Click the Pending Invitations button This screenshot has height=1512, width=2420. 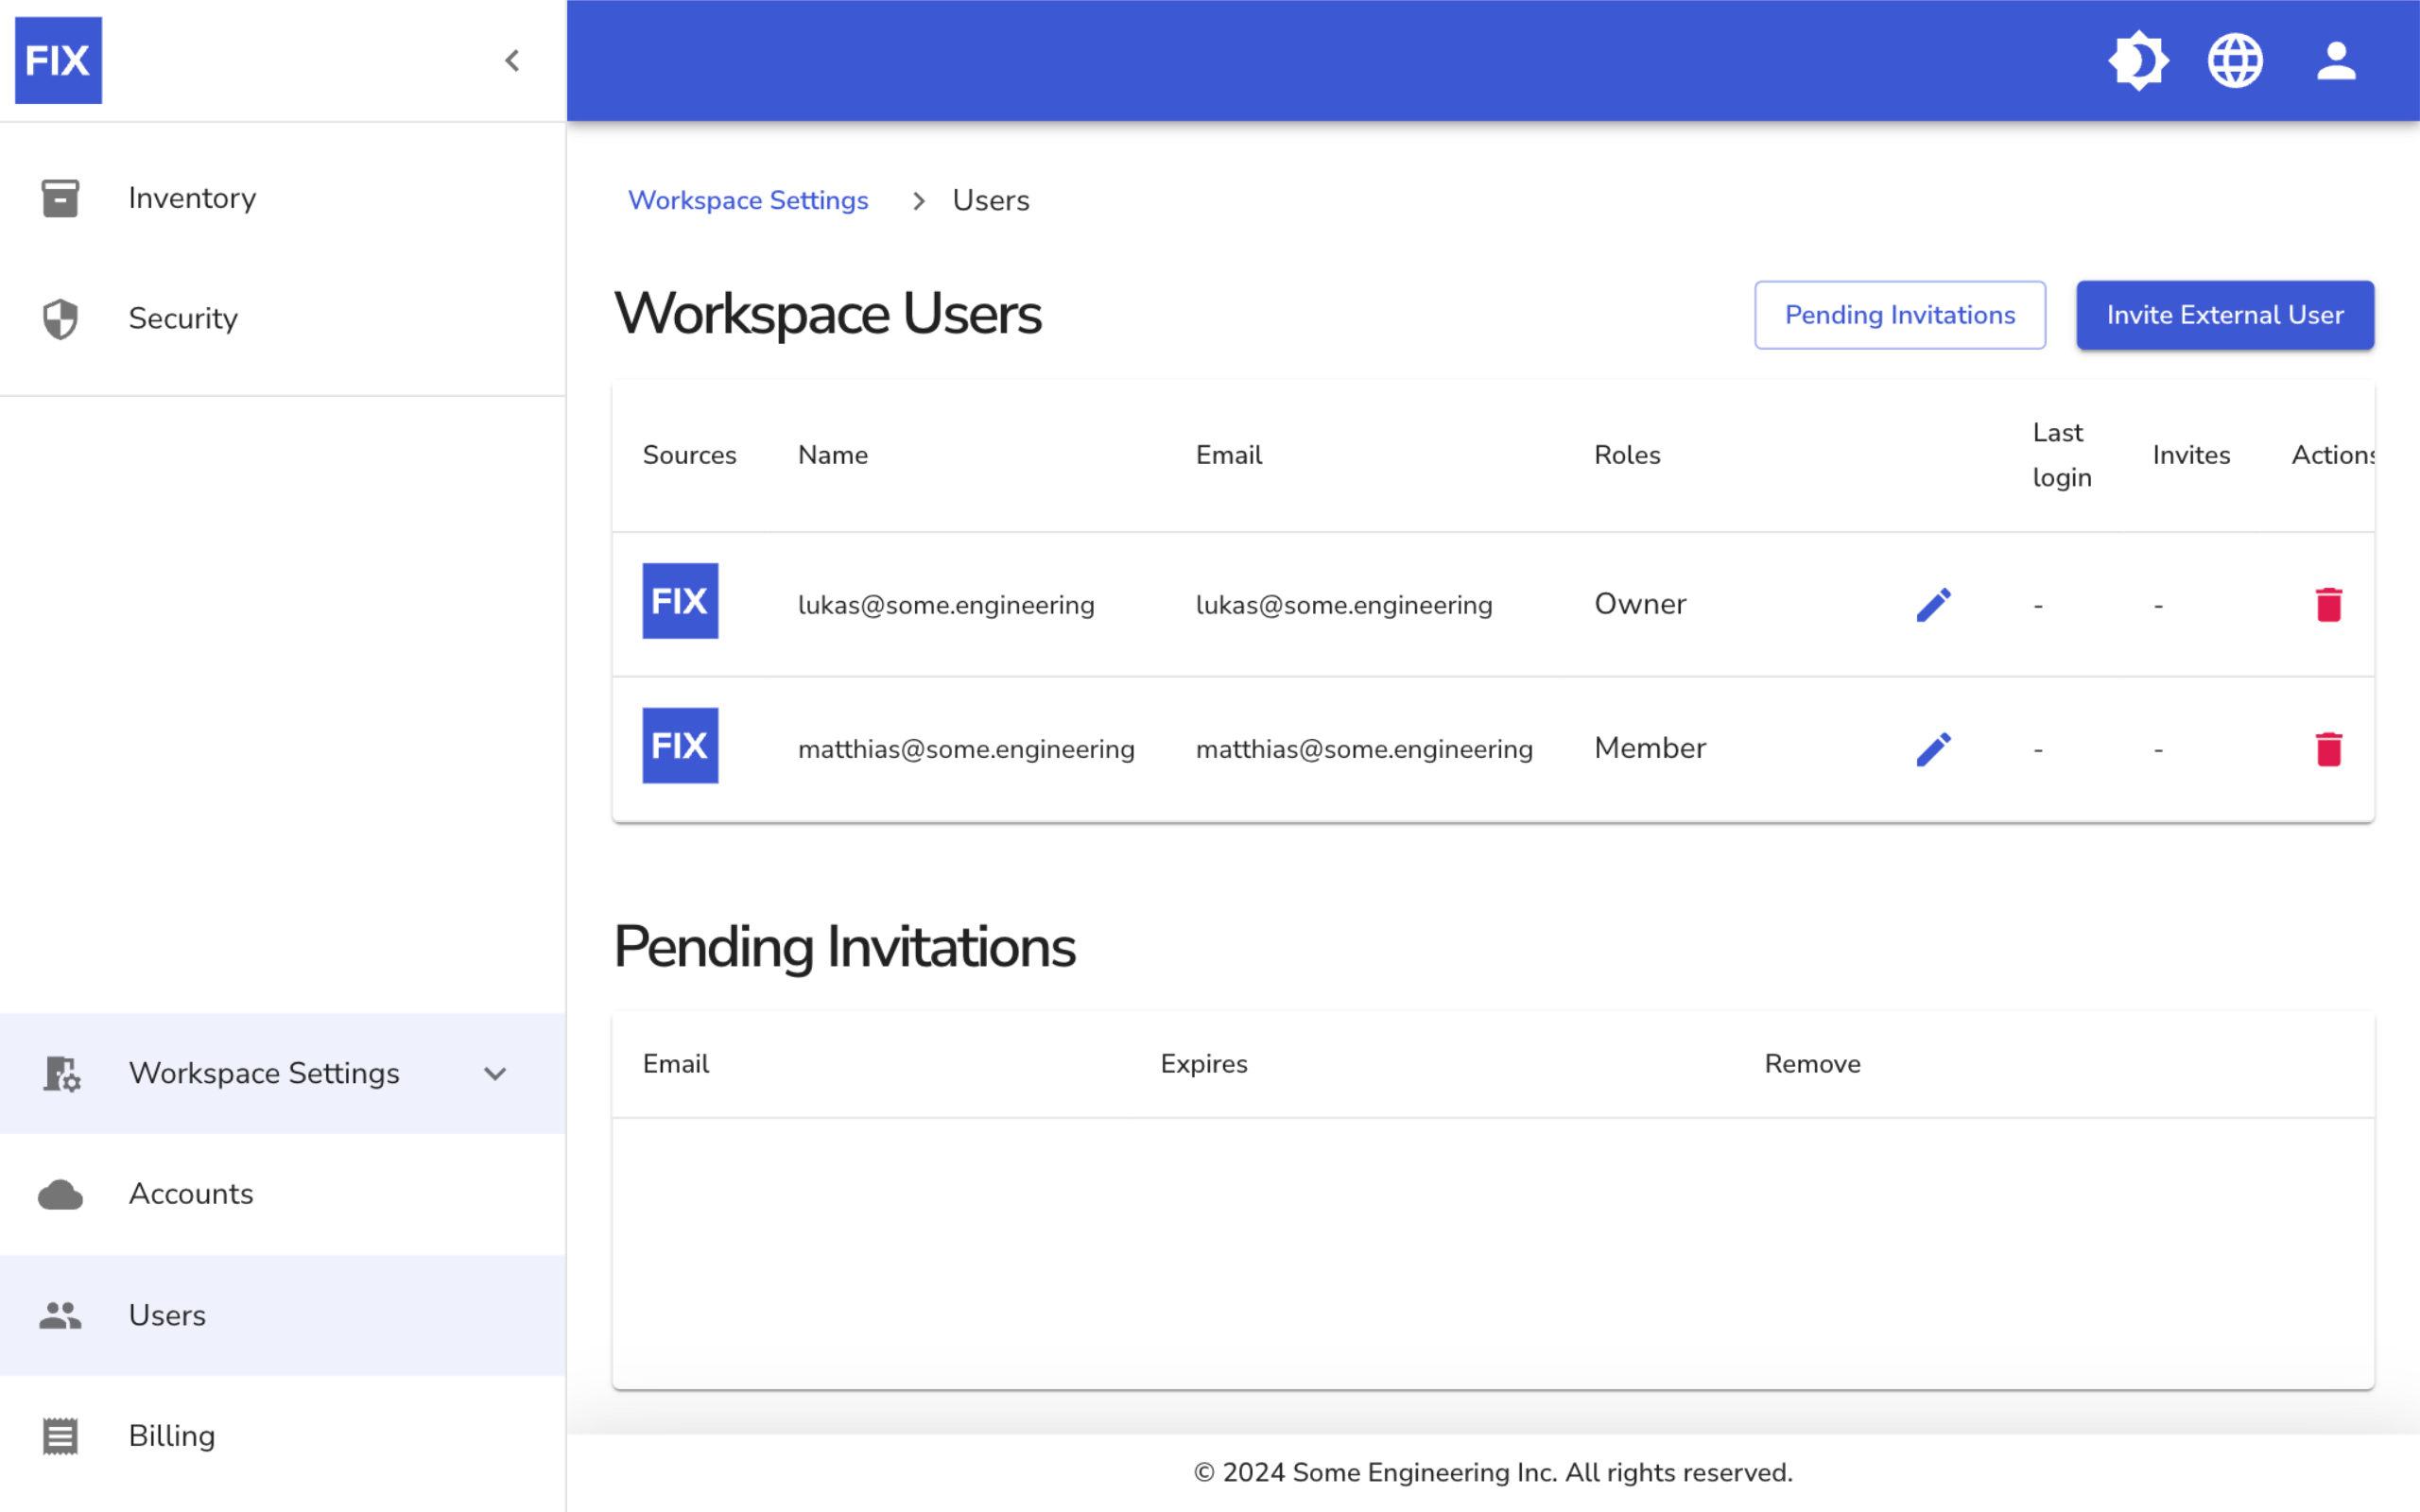coord(1900,315)
